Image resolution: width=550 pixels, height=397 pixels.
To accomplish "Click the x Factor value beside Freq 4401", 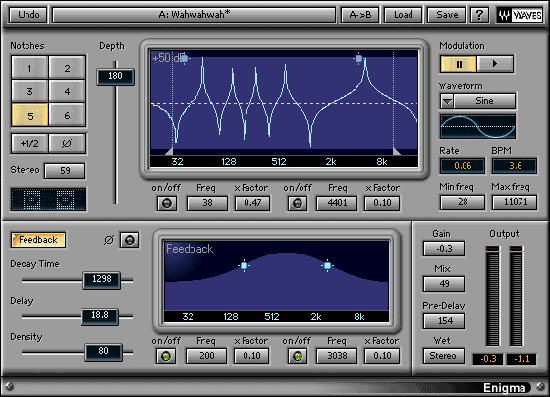I will tap(382, 203).
